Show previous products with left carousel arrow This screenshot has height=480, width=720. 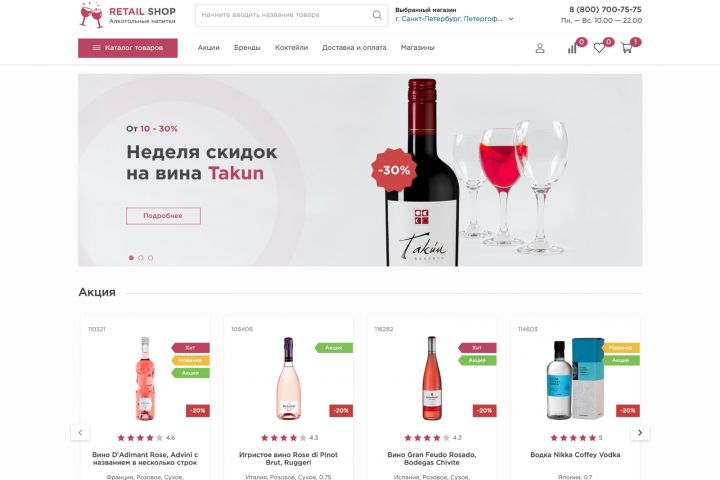[x=80, y=433]
